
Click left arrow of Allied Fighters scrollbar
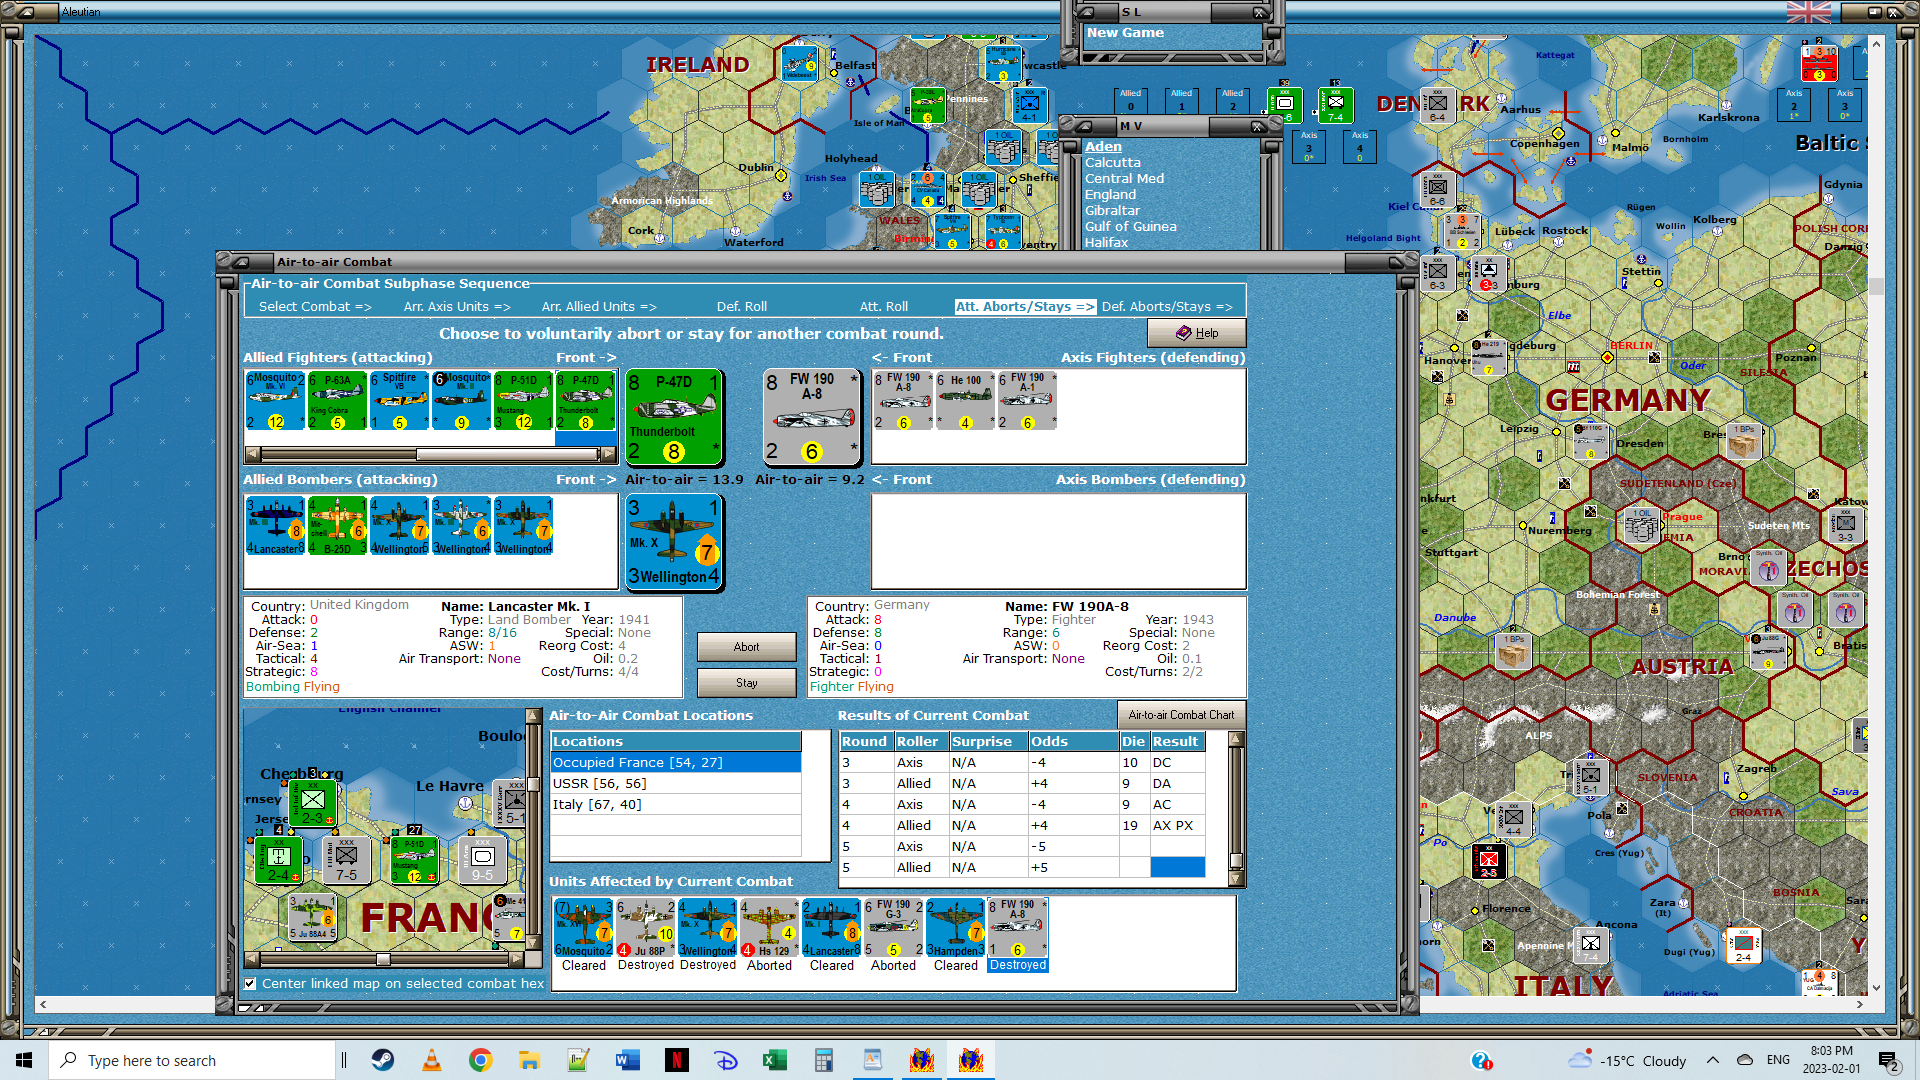[x=252, y=454]
